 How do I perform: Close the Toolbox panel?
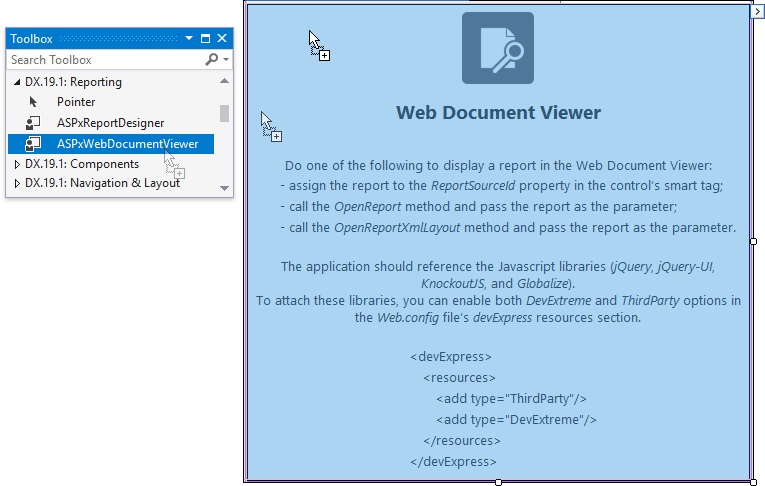coord(222,38)
